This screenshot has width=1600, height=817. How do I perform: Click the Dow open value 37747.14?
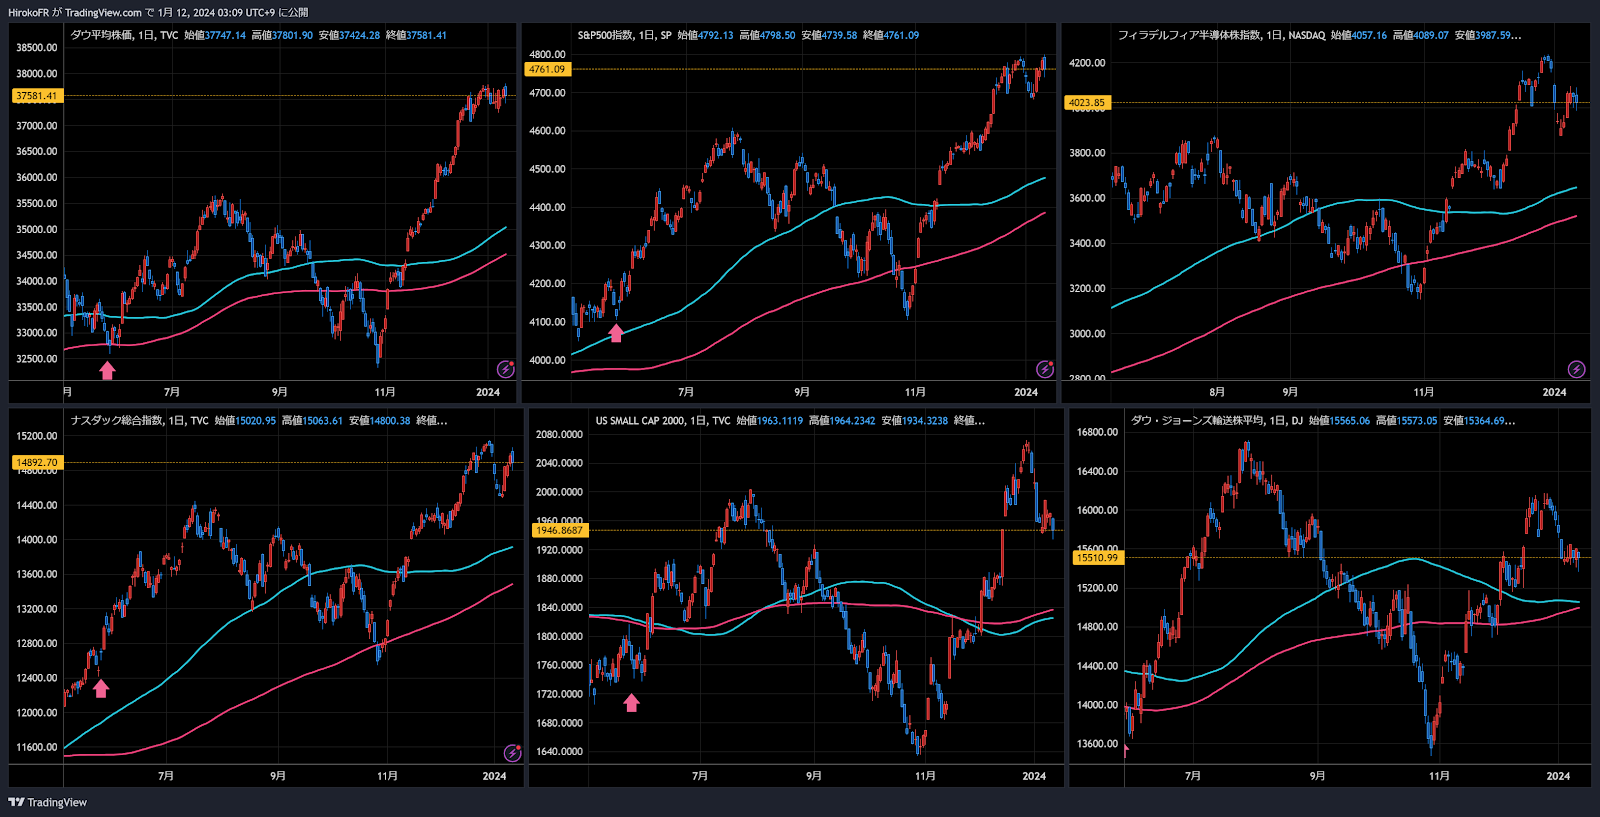tap(225, 35)
